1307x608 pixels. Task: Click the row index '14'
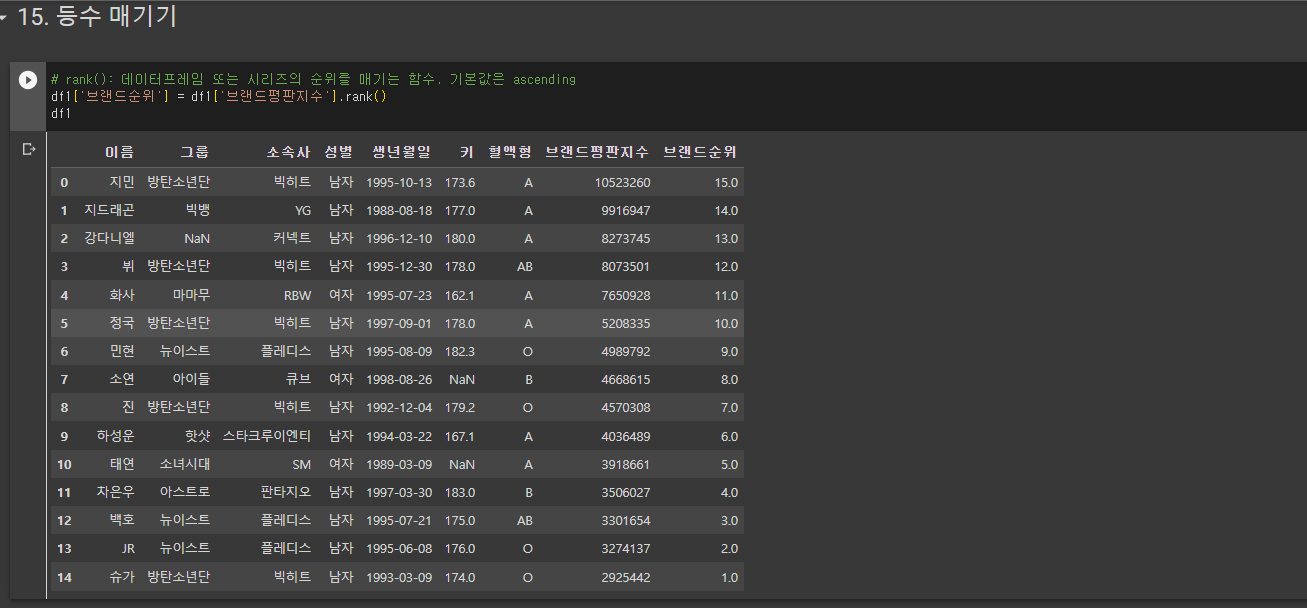[x=64, y=577]
